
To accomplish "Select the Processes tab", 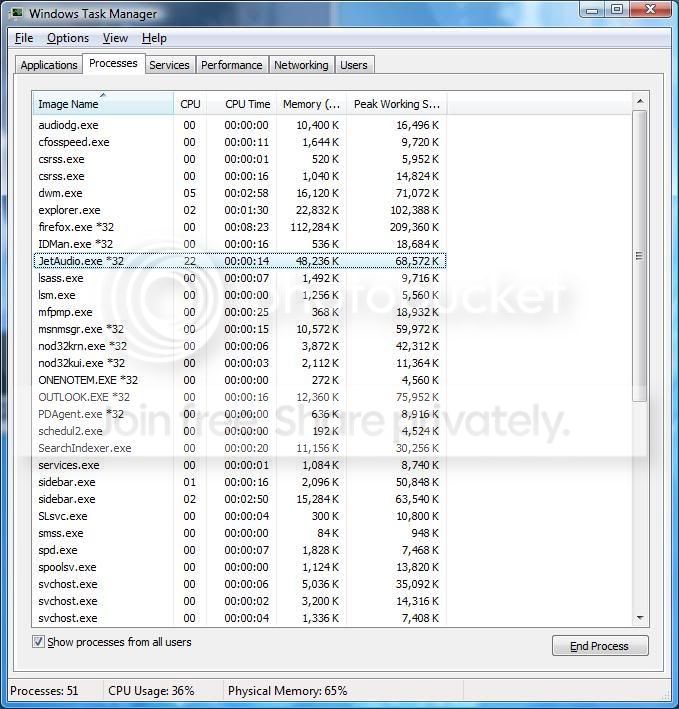I will point(113,63).
